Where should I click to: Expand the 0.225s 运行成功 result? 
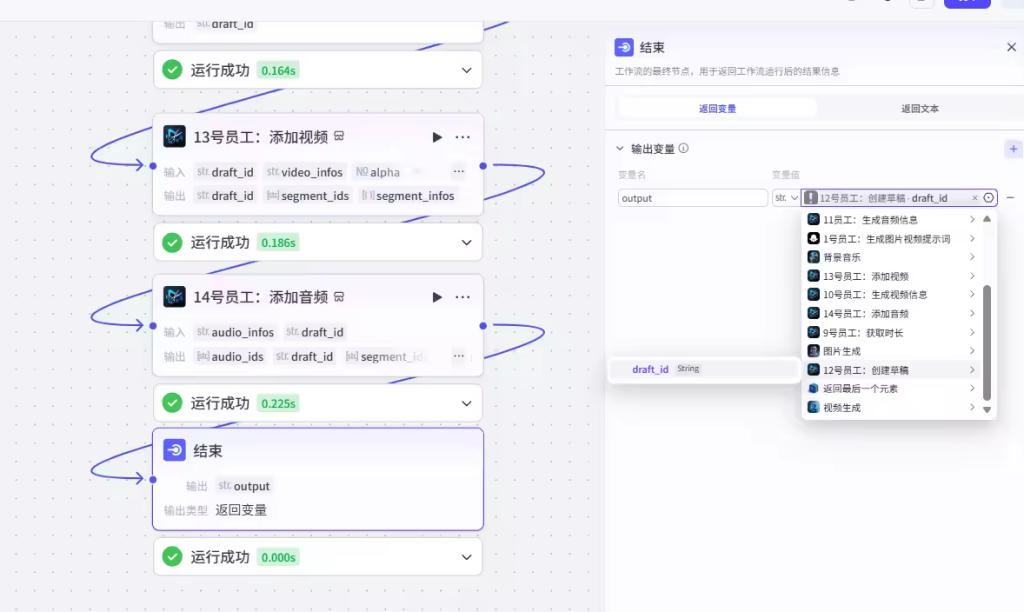click(x=466, y=403)
